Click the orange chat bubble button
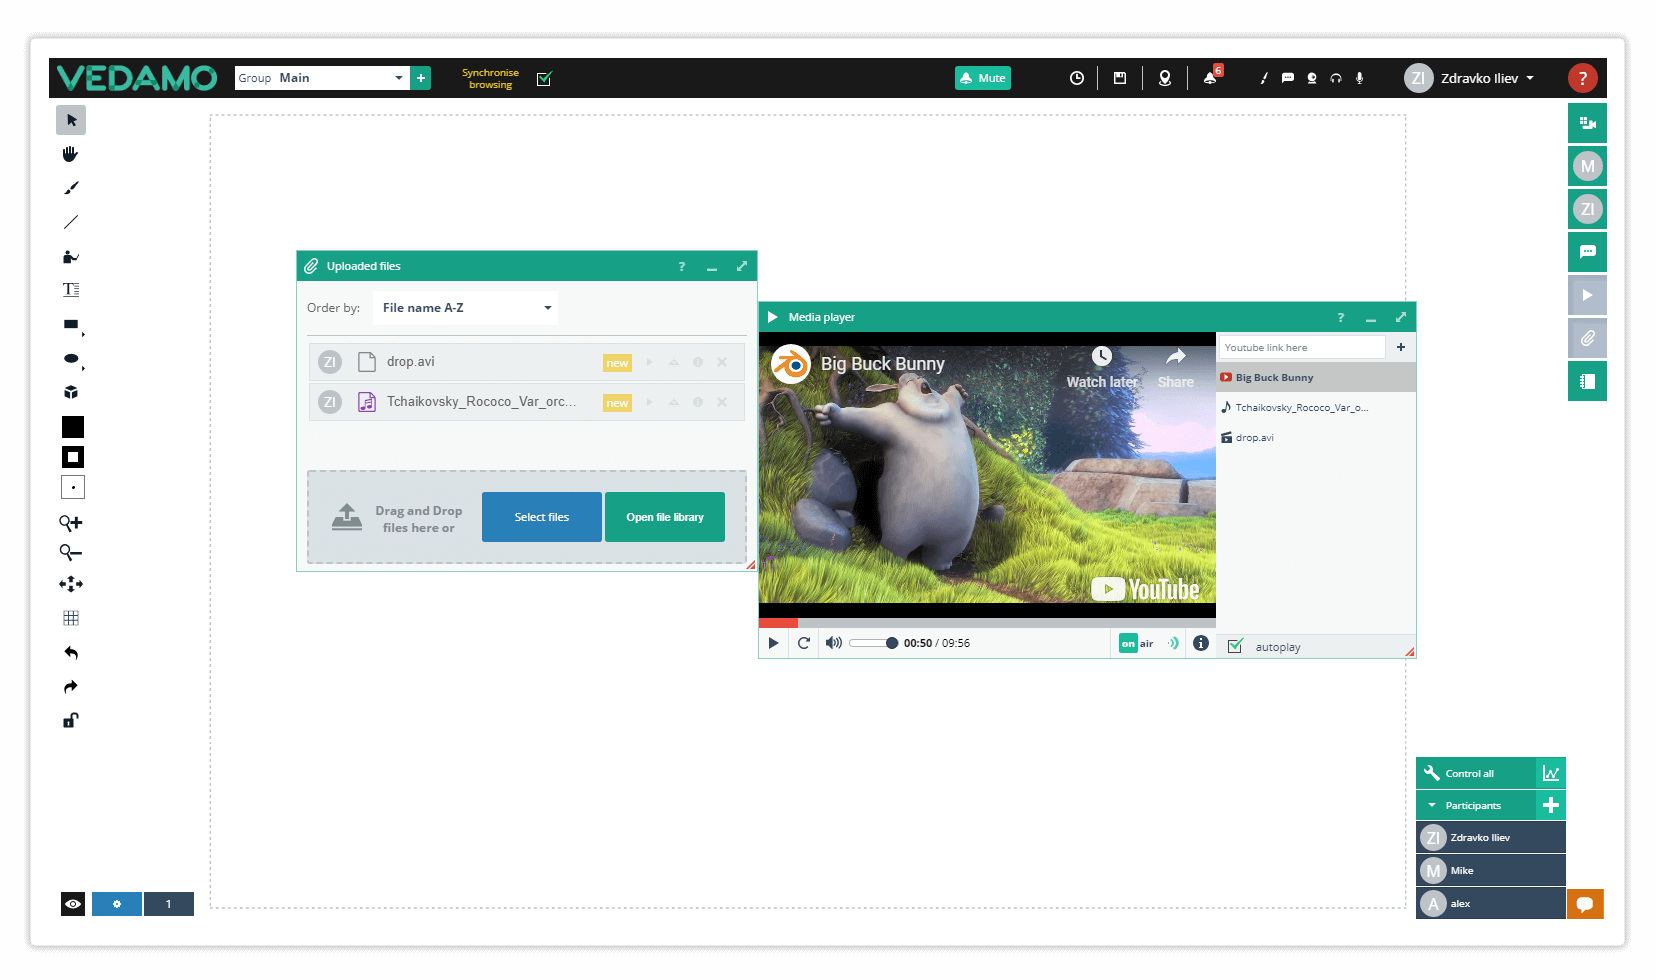Screen dimensions: 1656x980 (x=1585, y=904)
